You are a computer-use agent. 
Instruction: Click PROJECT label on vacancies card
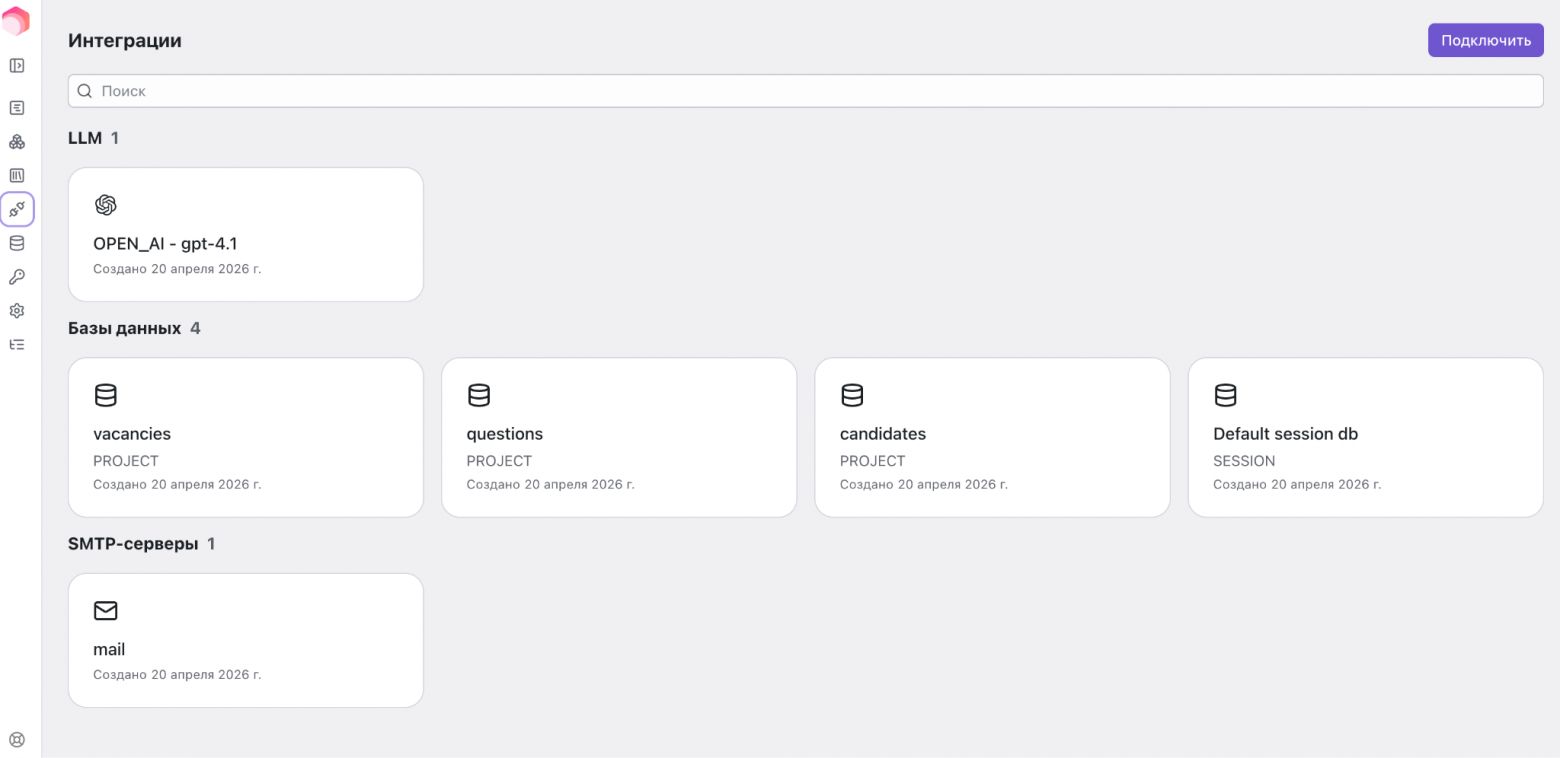(x=126, y=461)
